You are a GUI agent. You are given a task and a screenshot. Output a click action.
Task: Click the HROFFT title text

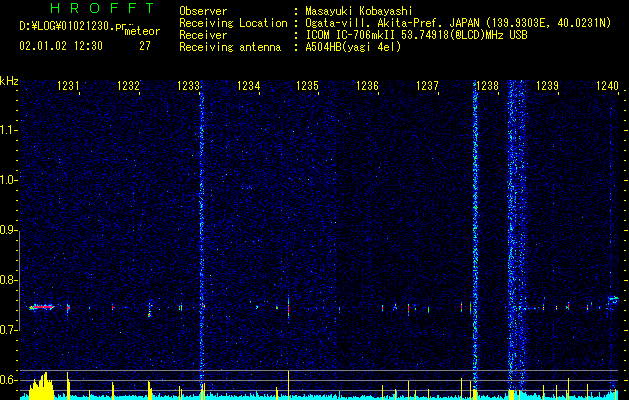click(x=103, y=8)
